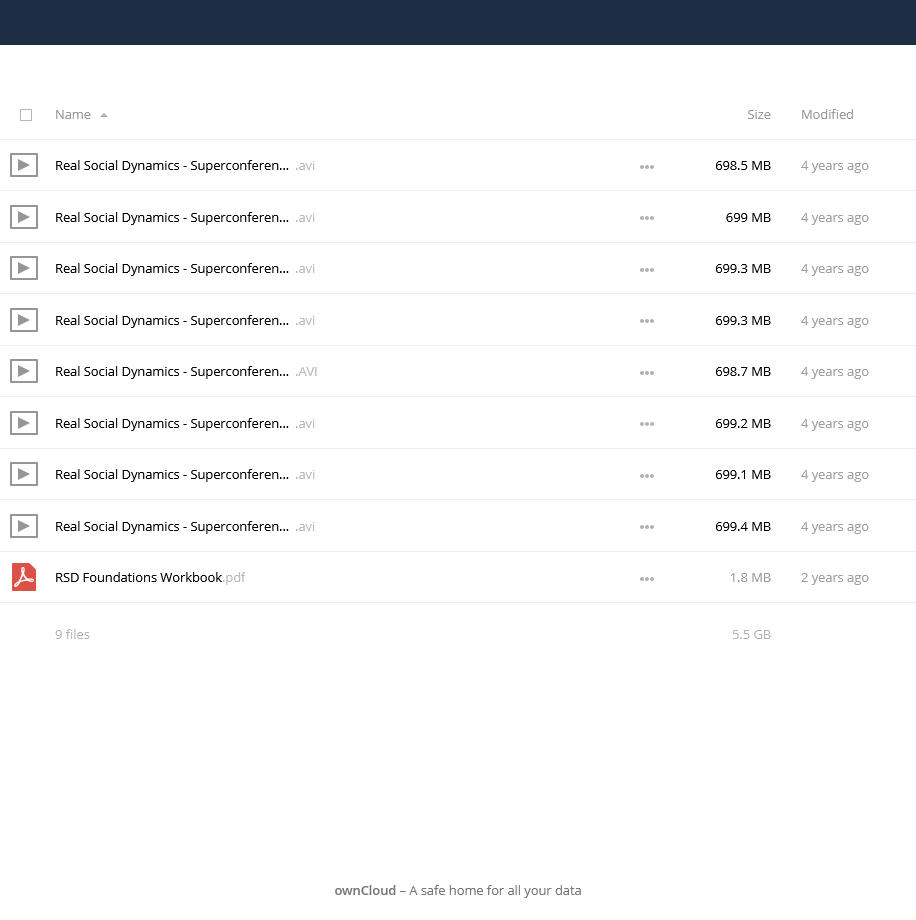Open the Superconference video sized 699.4 MB
The image size is (916, 920).
pos(185,526)
